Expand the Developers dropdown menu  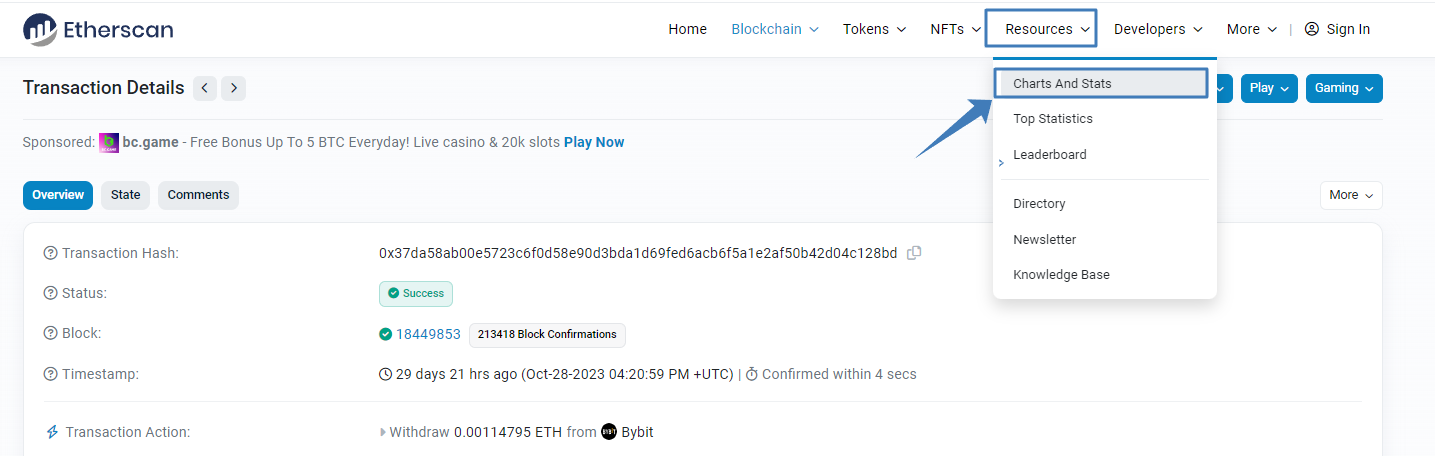[1158, 29]
